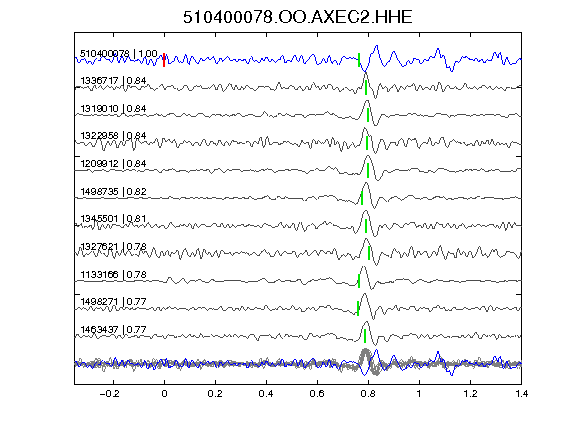Select the green pick on trace 1336717

coord(366,87)
